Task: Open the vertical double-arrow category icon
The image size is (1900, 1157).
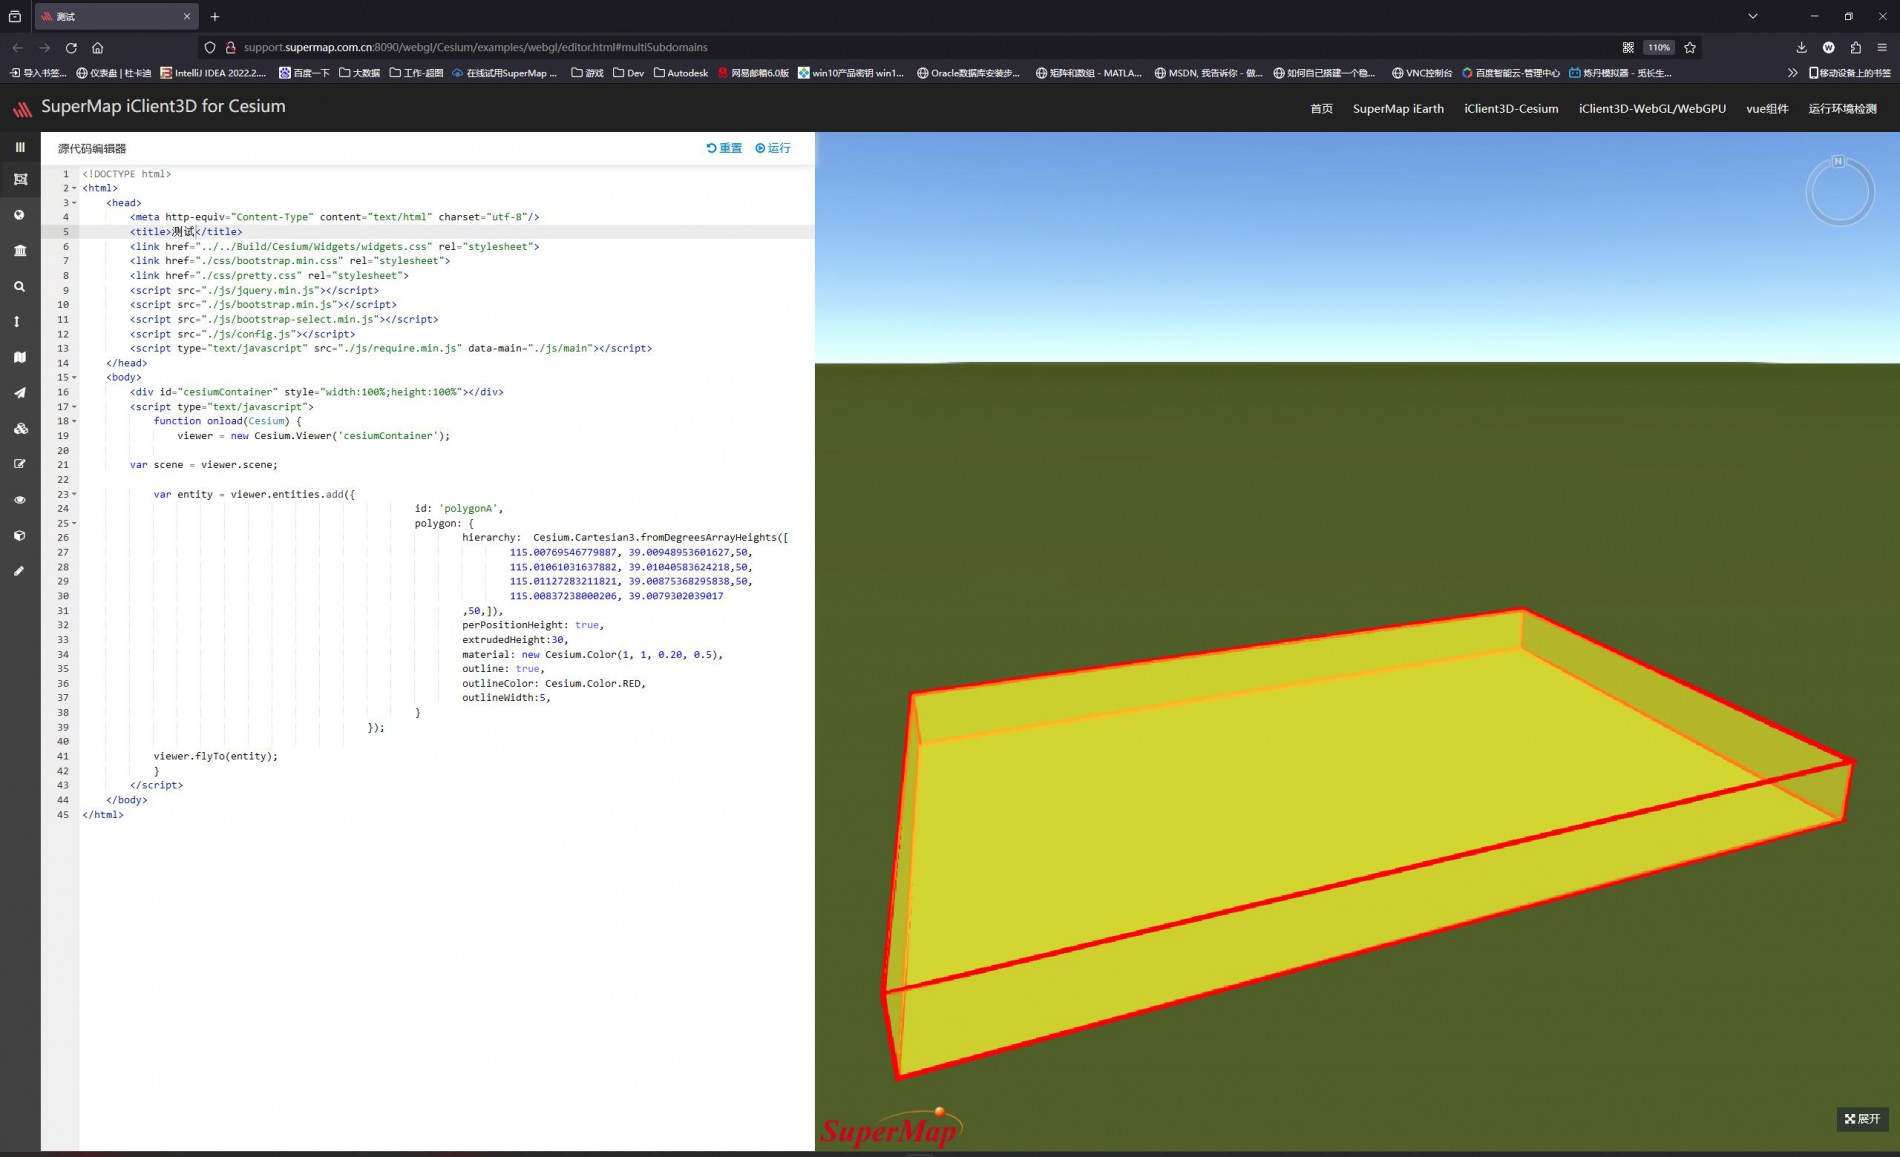Action: point(17,322)
